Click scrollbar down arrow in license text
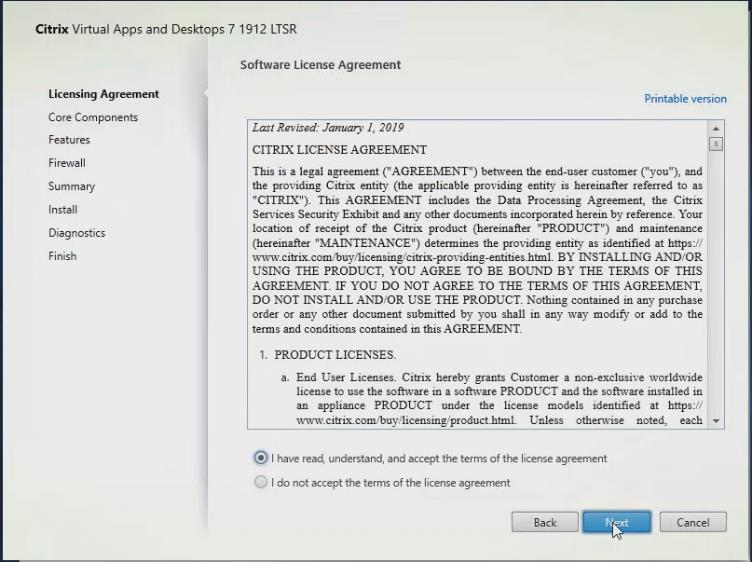This screenshot has height=562, width=752. 716,421
